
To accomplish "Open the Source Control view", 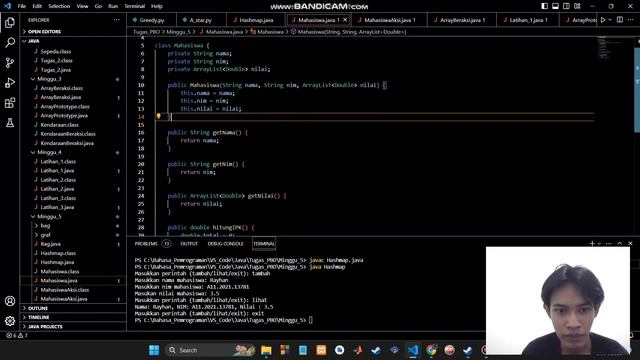I will click(x=10, y=62).
